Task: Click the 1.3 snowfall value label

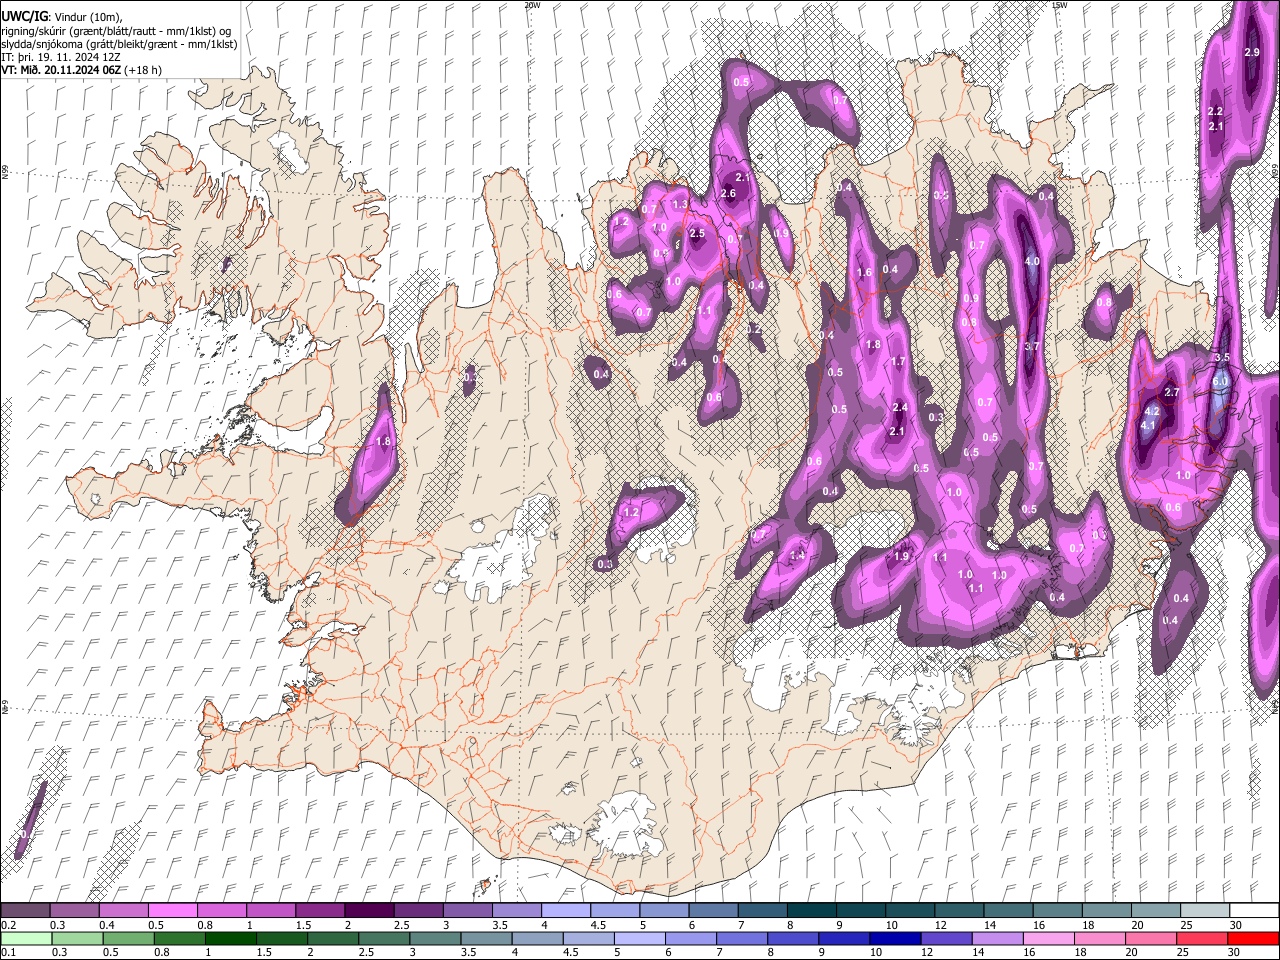Action: coord(680,204)
